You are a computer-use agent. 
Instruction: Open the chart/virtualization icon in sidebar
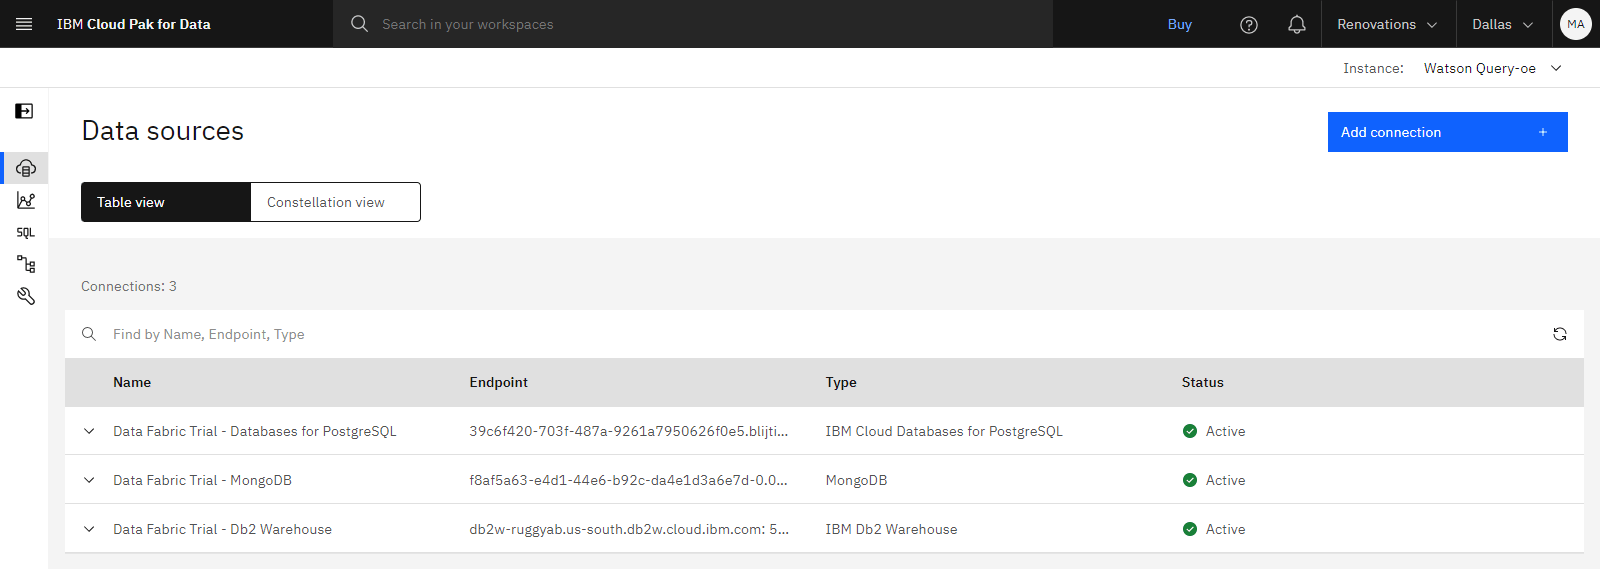coord(26,200)
